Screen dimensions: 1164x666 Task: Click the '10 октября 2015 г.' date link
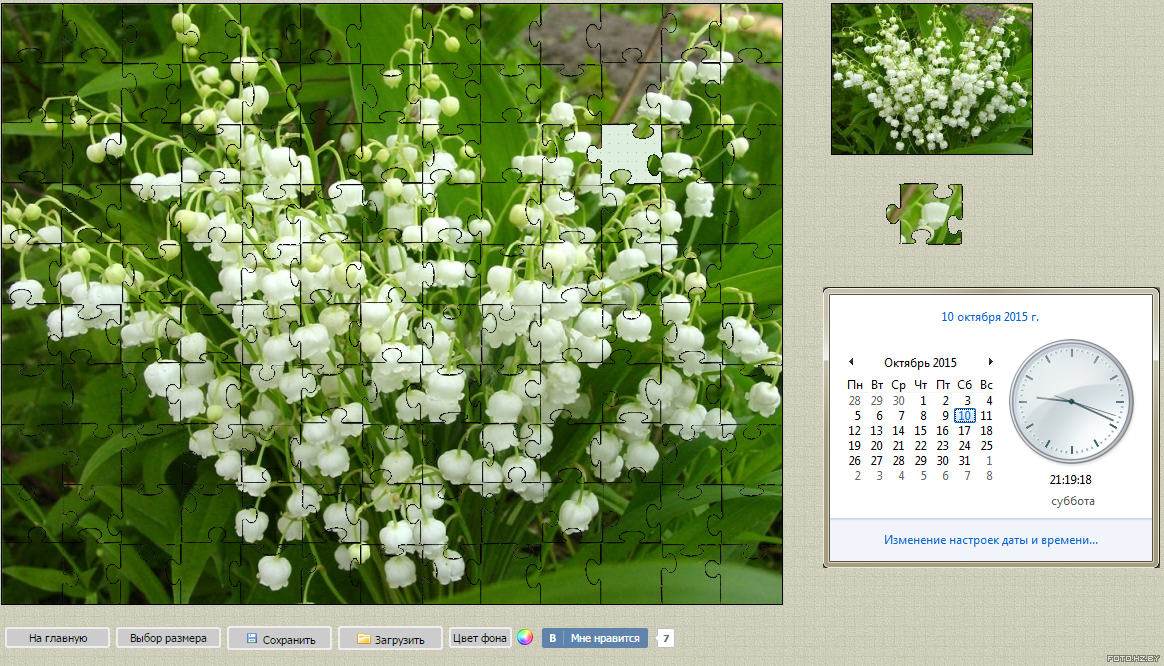tap(990, 316)
